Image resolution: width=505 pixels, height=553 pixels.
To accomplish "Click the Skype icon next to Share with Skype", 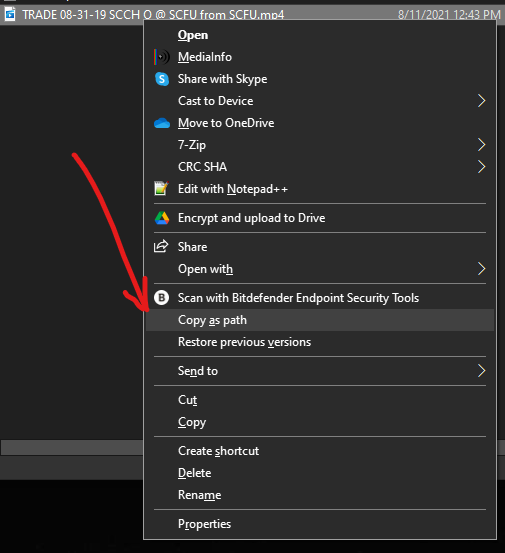I will click(162, 79).
